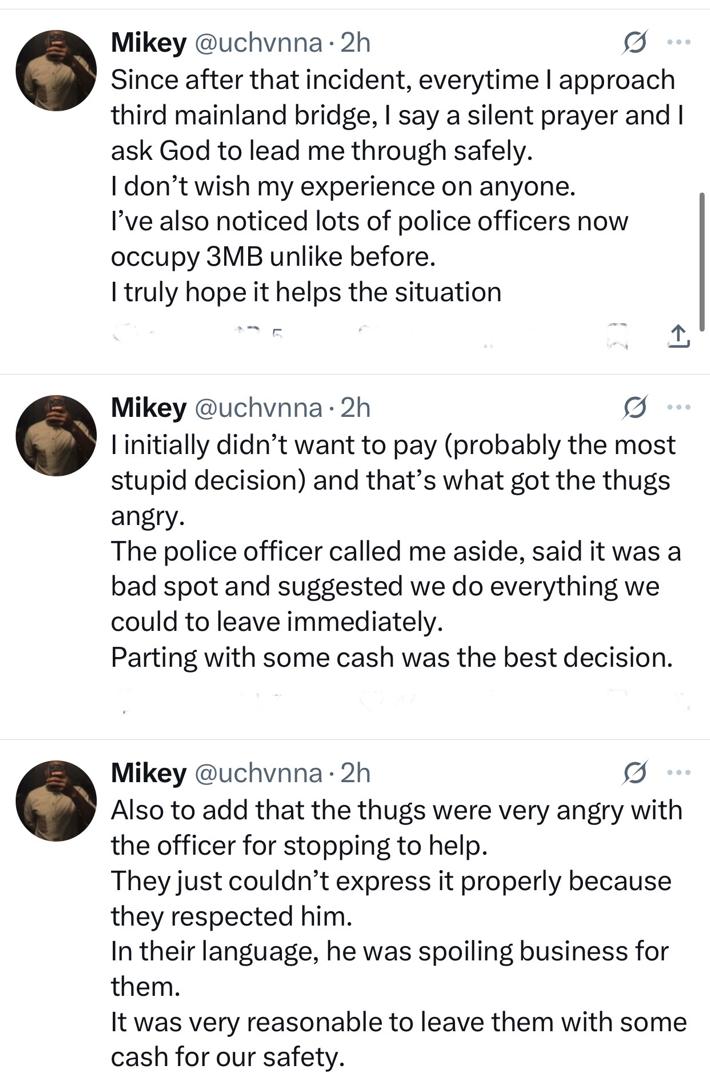Viewport: 710px width, 1080px height.
Task: Bookmark the first tweet about third mainland bridge
Action: point(619,339)
